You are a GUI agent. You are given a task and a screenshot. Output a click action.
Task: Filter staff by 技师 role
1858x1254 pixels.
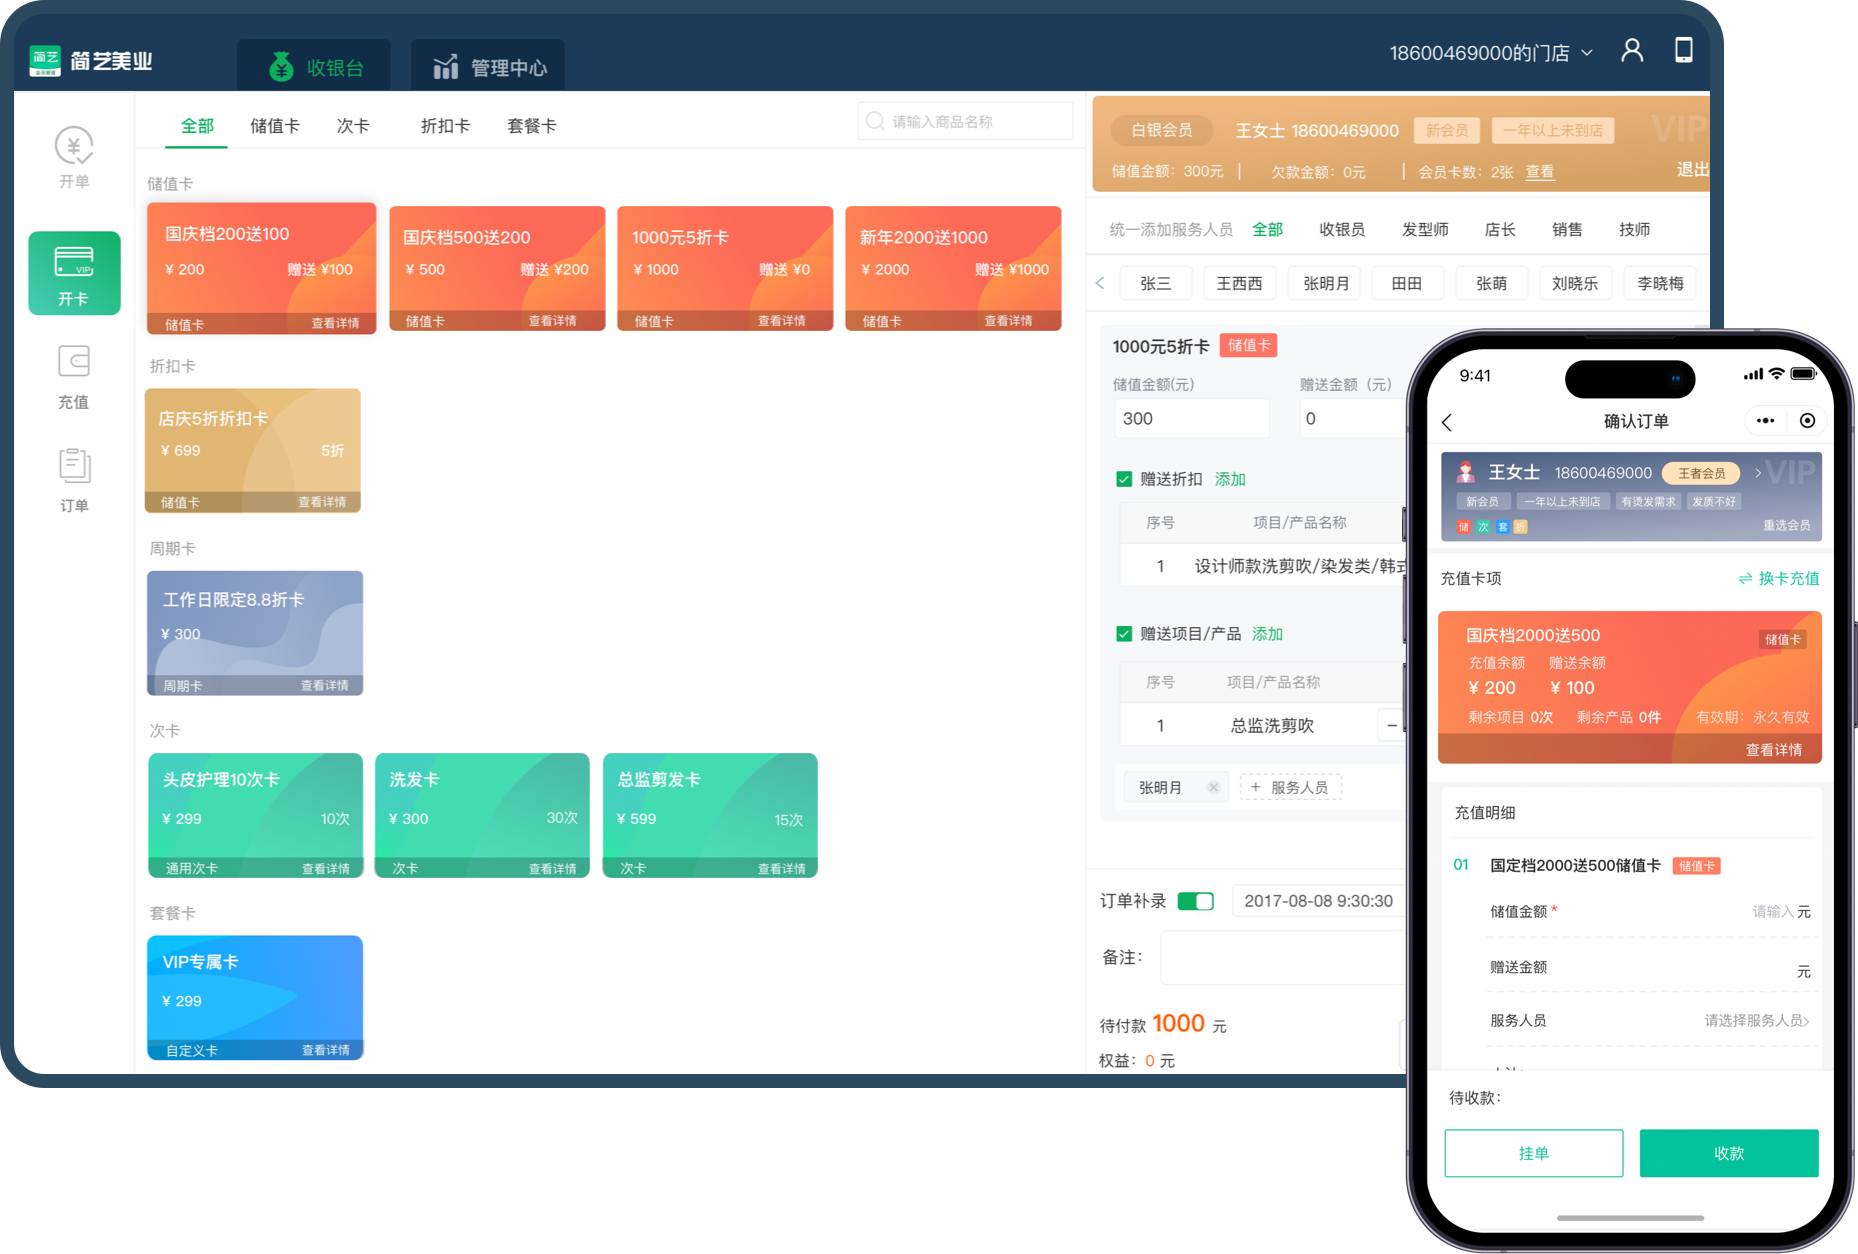[x=1635, y=229]
